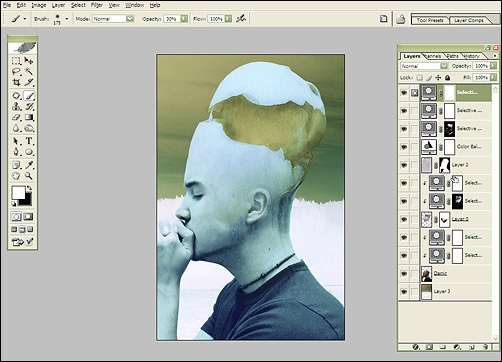The image size is (502, 362).
Task: Open layer Opacity arrow in Layers panel
Action: click(493, 66)
